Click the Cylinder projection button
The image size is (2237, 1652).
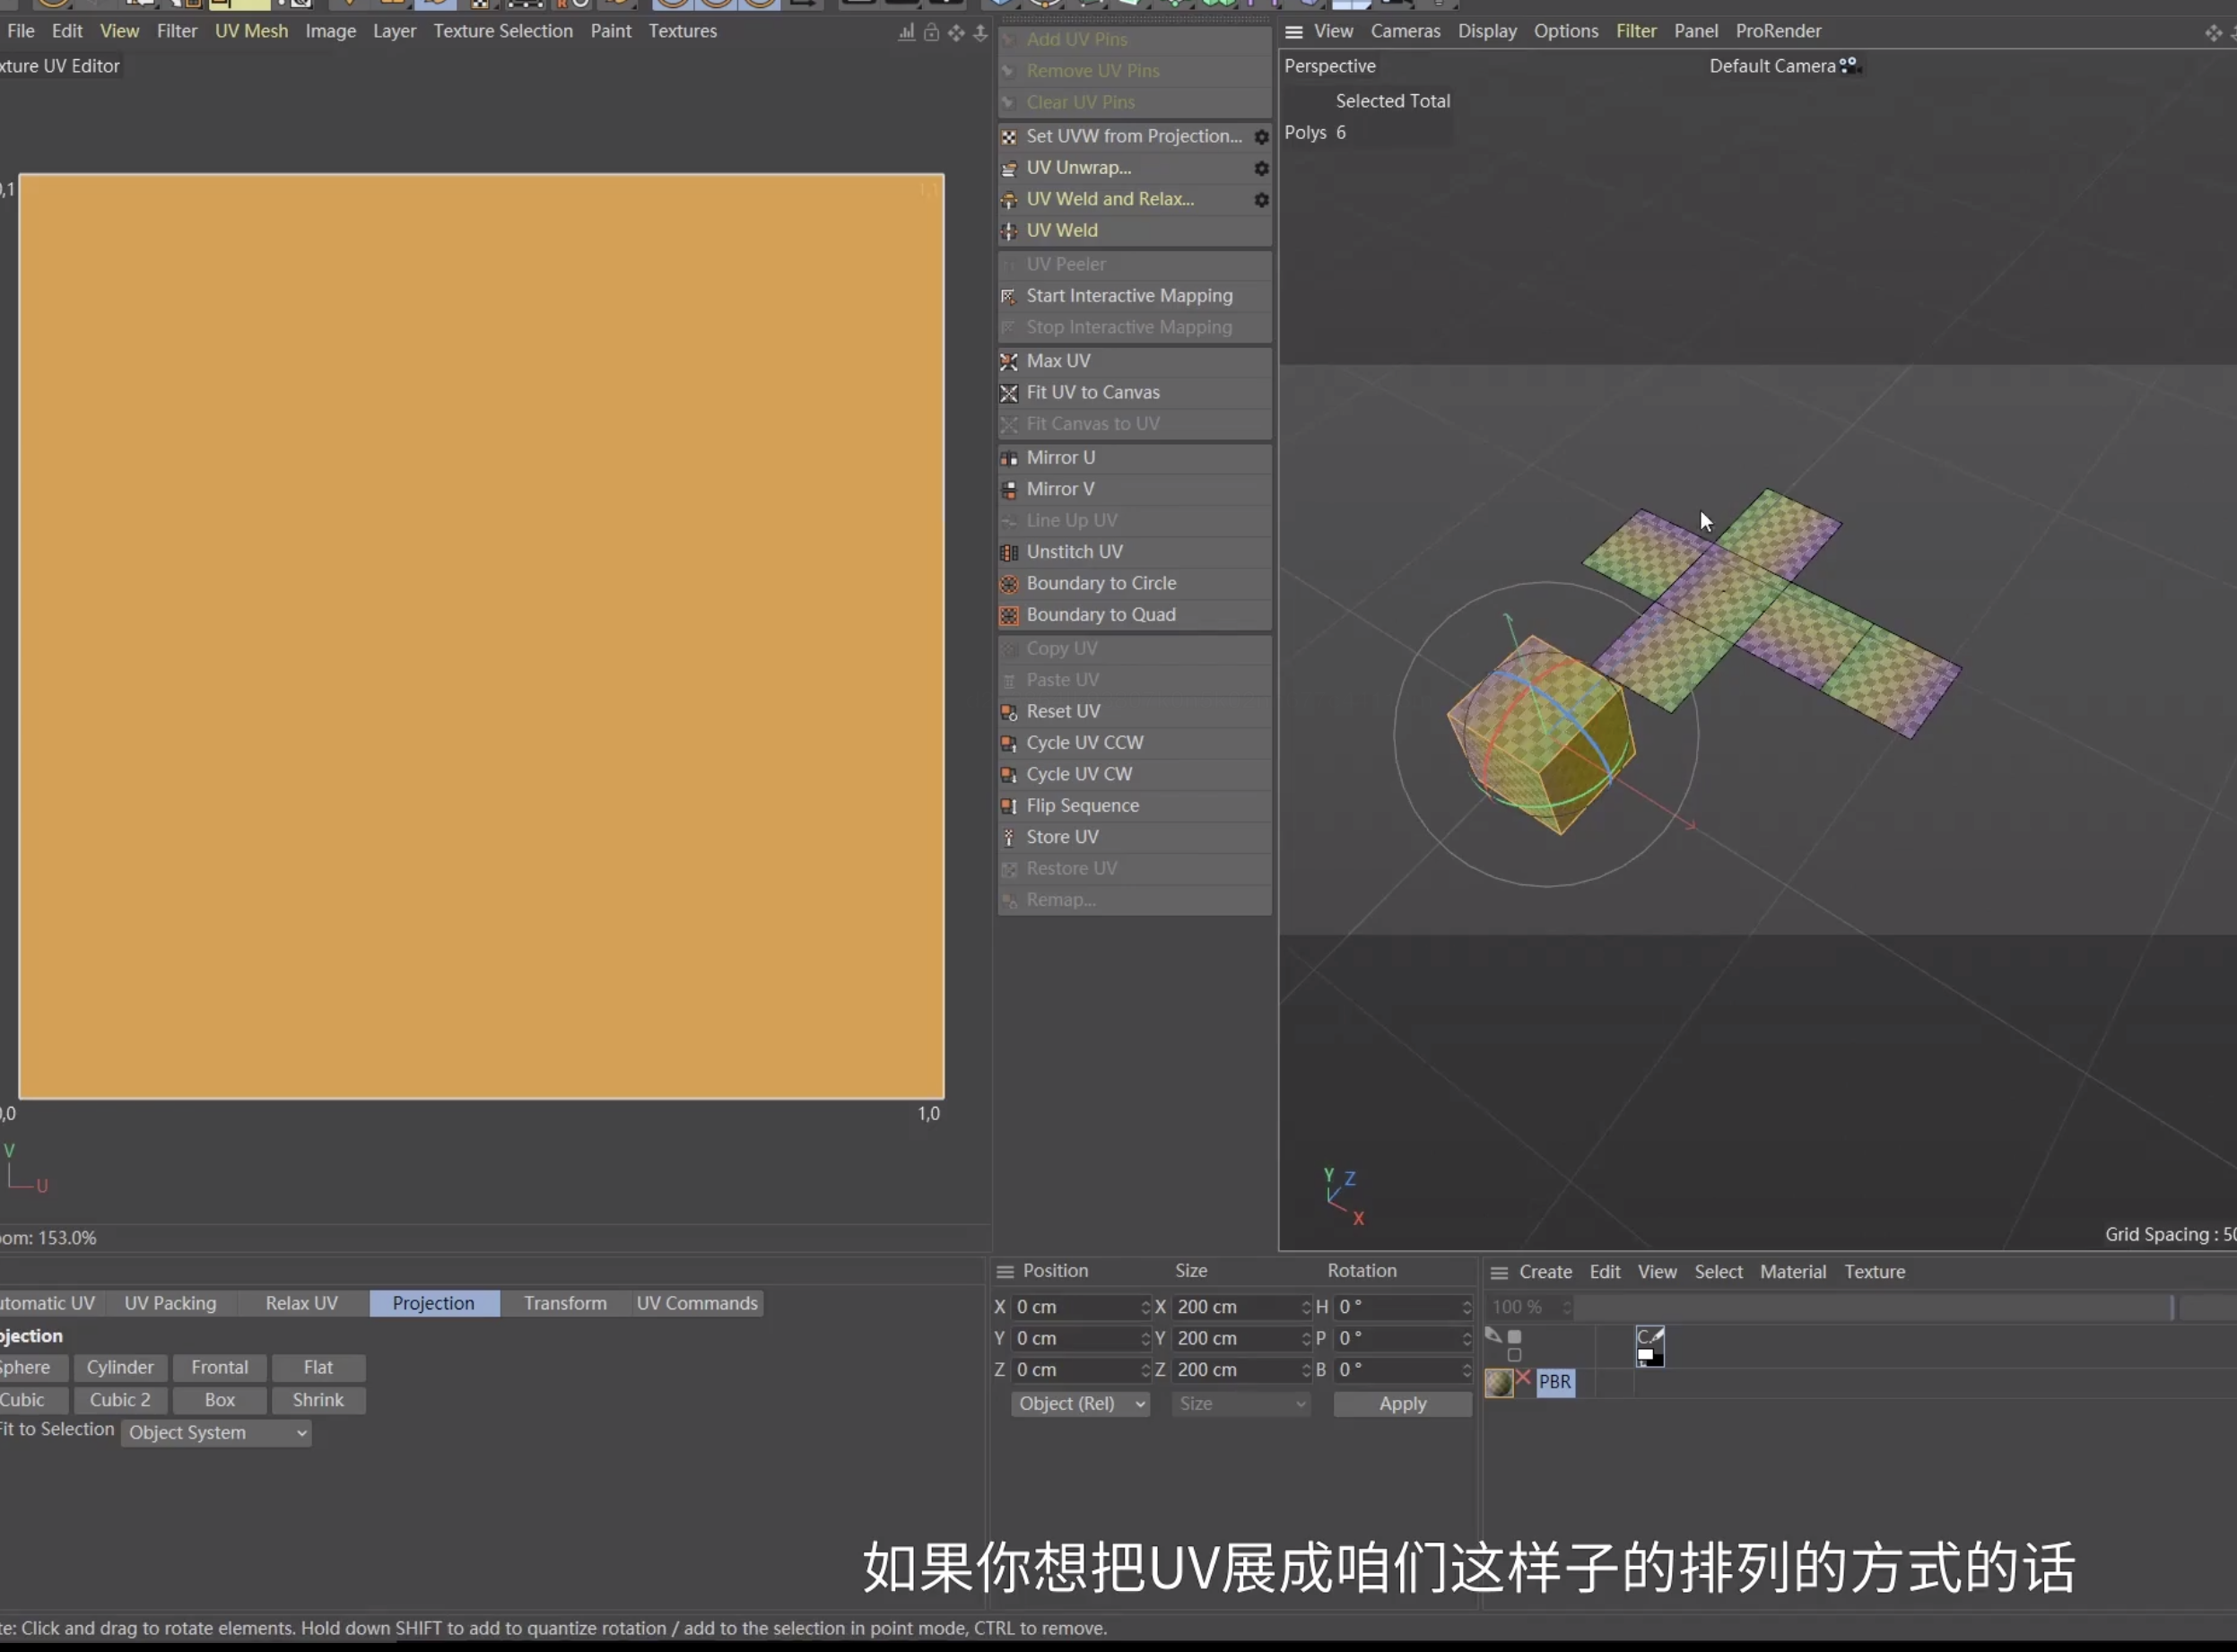click(120, 1367)
